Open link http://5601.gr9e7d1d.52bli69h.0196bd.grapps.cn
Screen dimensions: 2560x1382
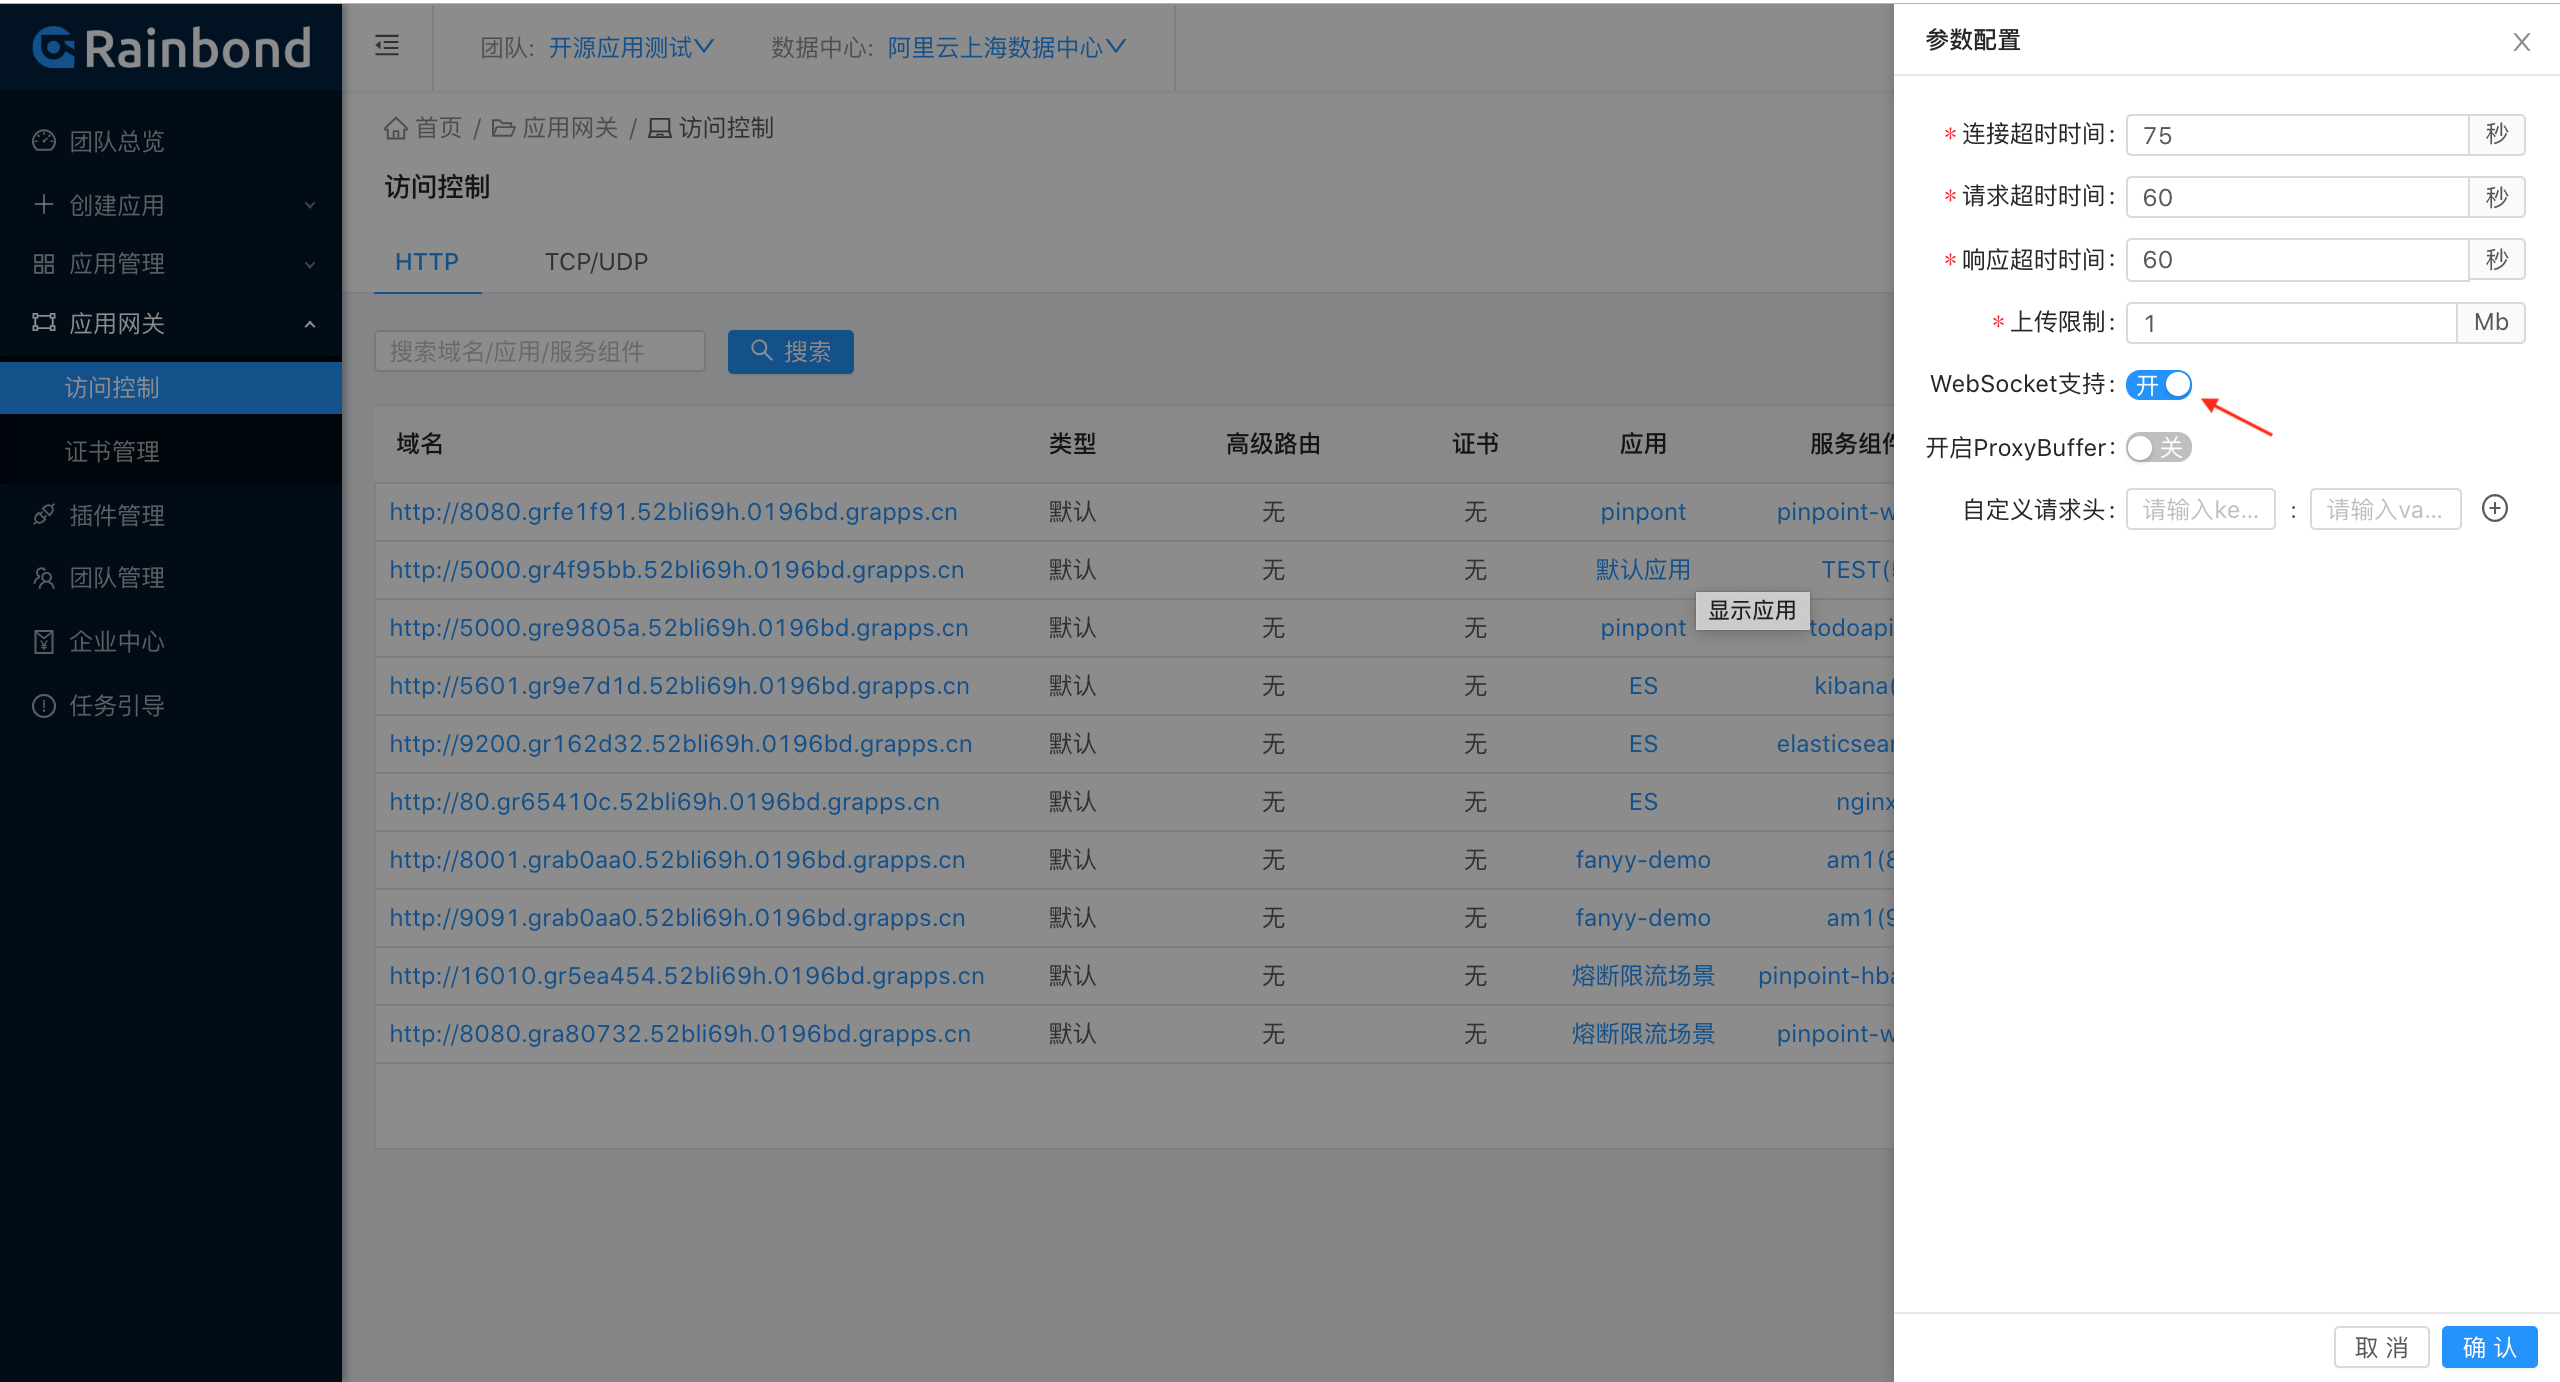(x=679, y=686)
